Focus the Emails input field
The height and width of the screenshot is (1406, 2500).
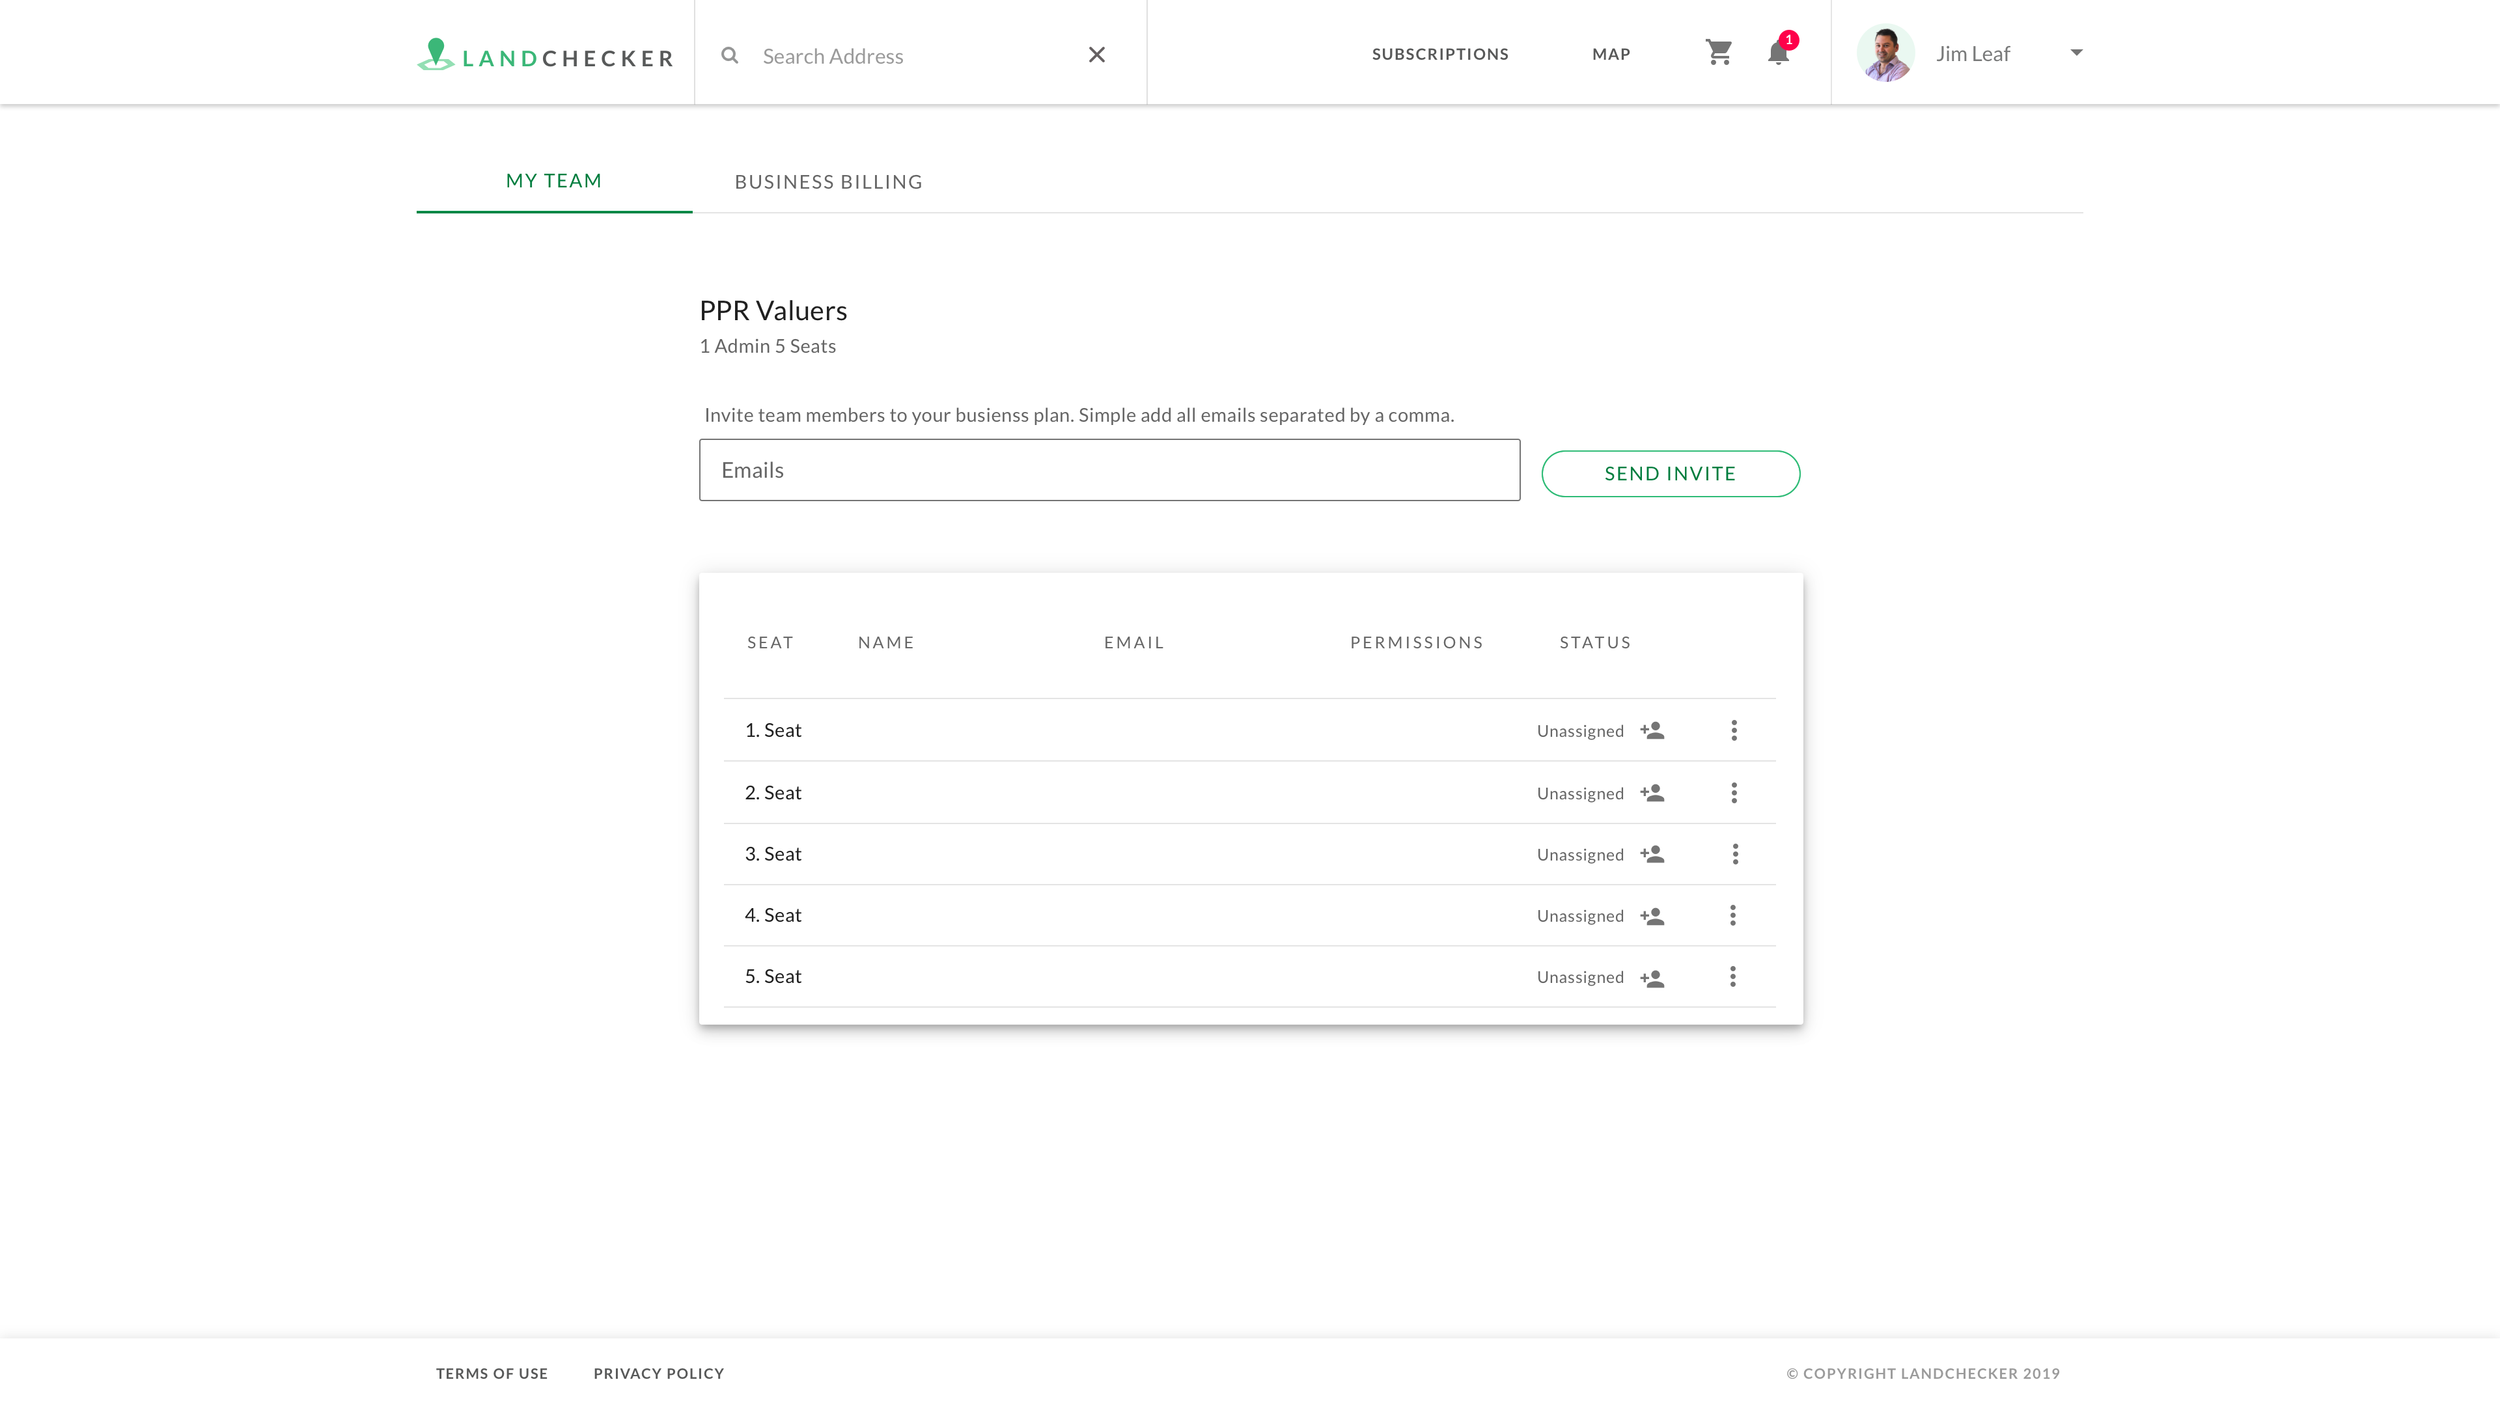(x=1109, y=470)
